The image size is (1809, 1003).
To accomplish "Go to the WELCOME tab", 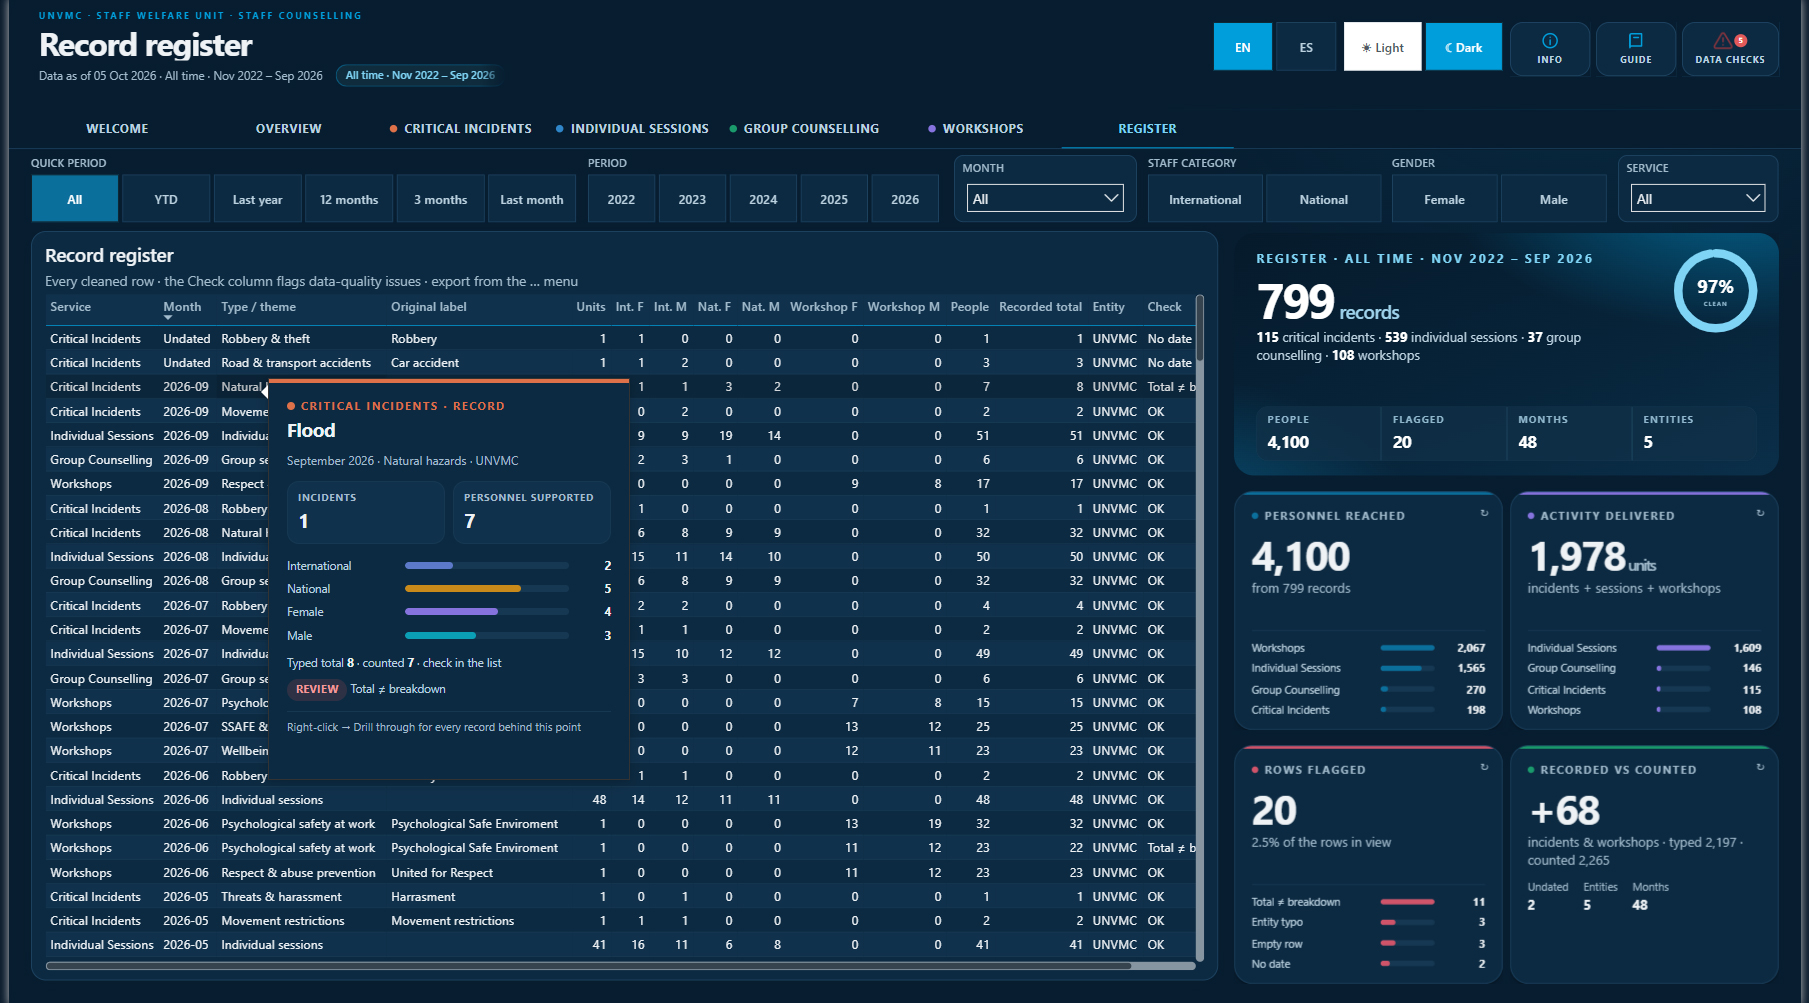I will [117, 129].
